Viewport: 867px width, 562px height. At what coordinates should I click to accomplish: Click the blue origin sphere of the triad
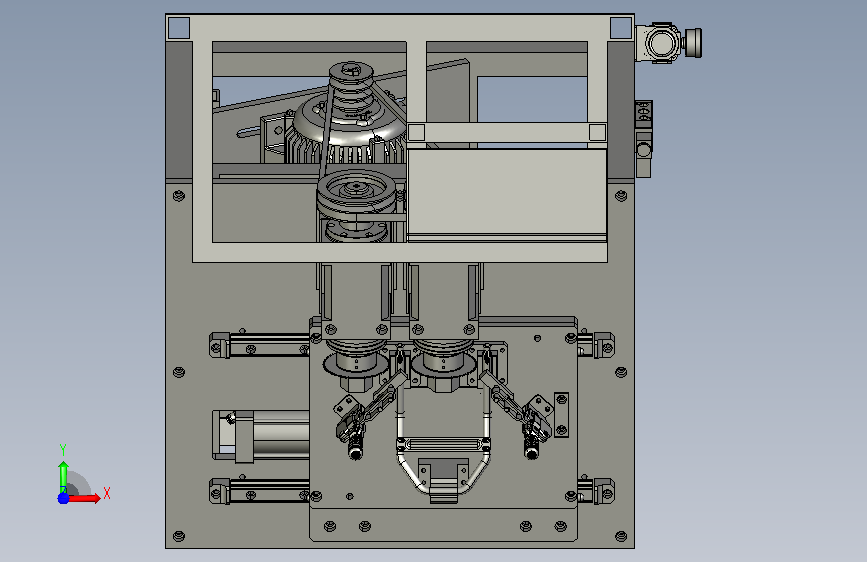pos(63,498)
